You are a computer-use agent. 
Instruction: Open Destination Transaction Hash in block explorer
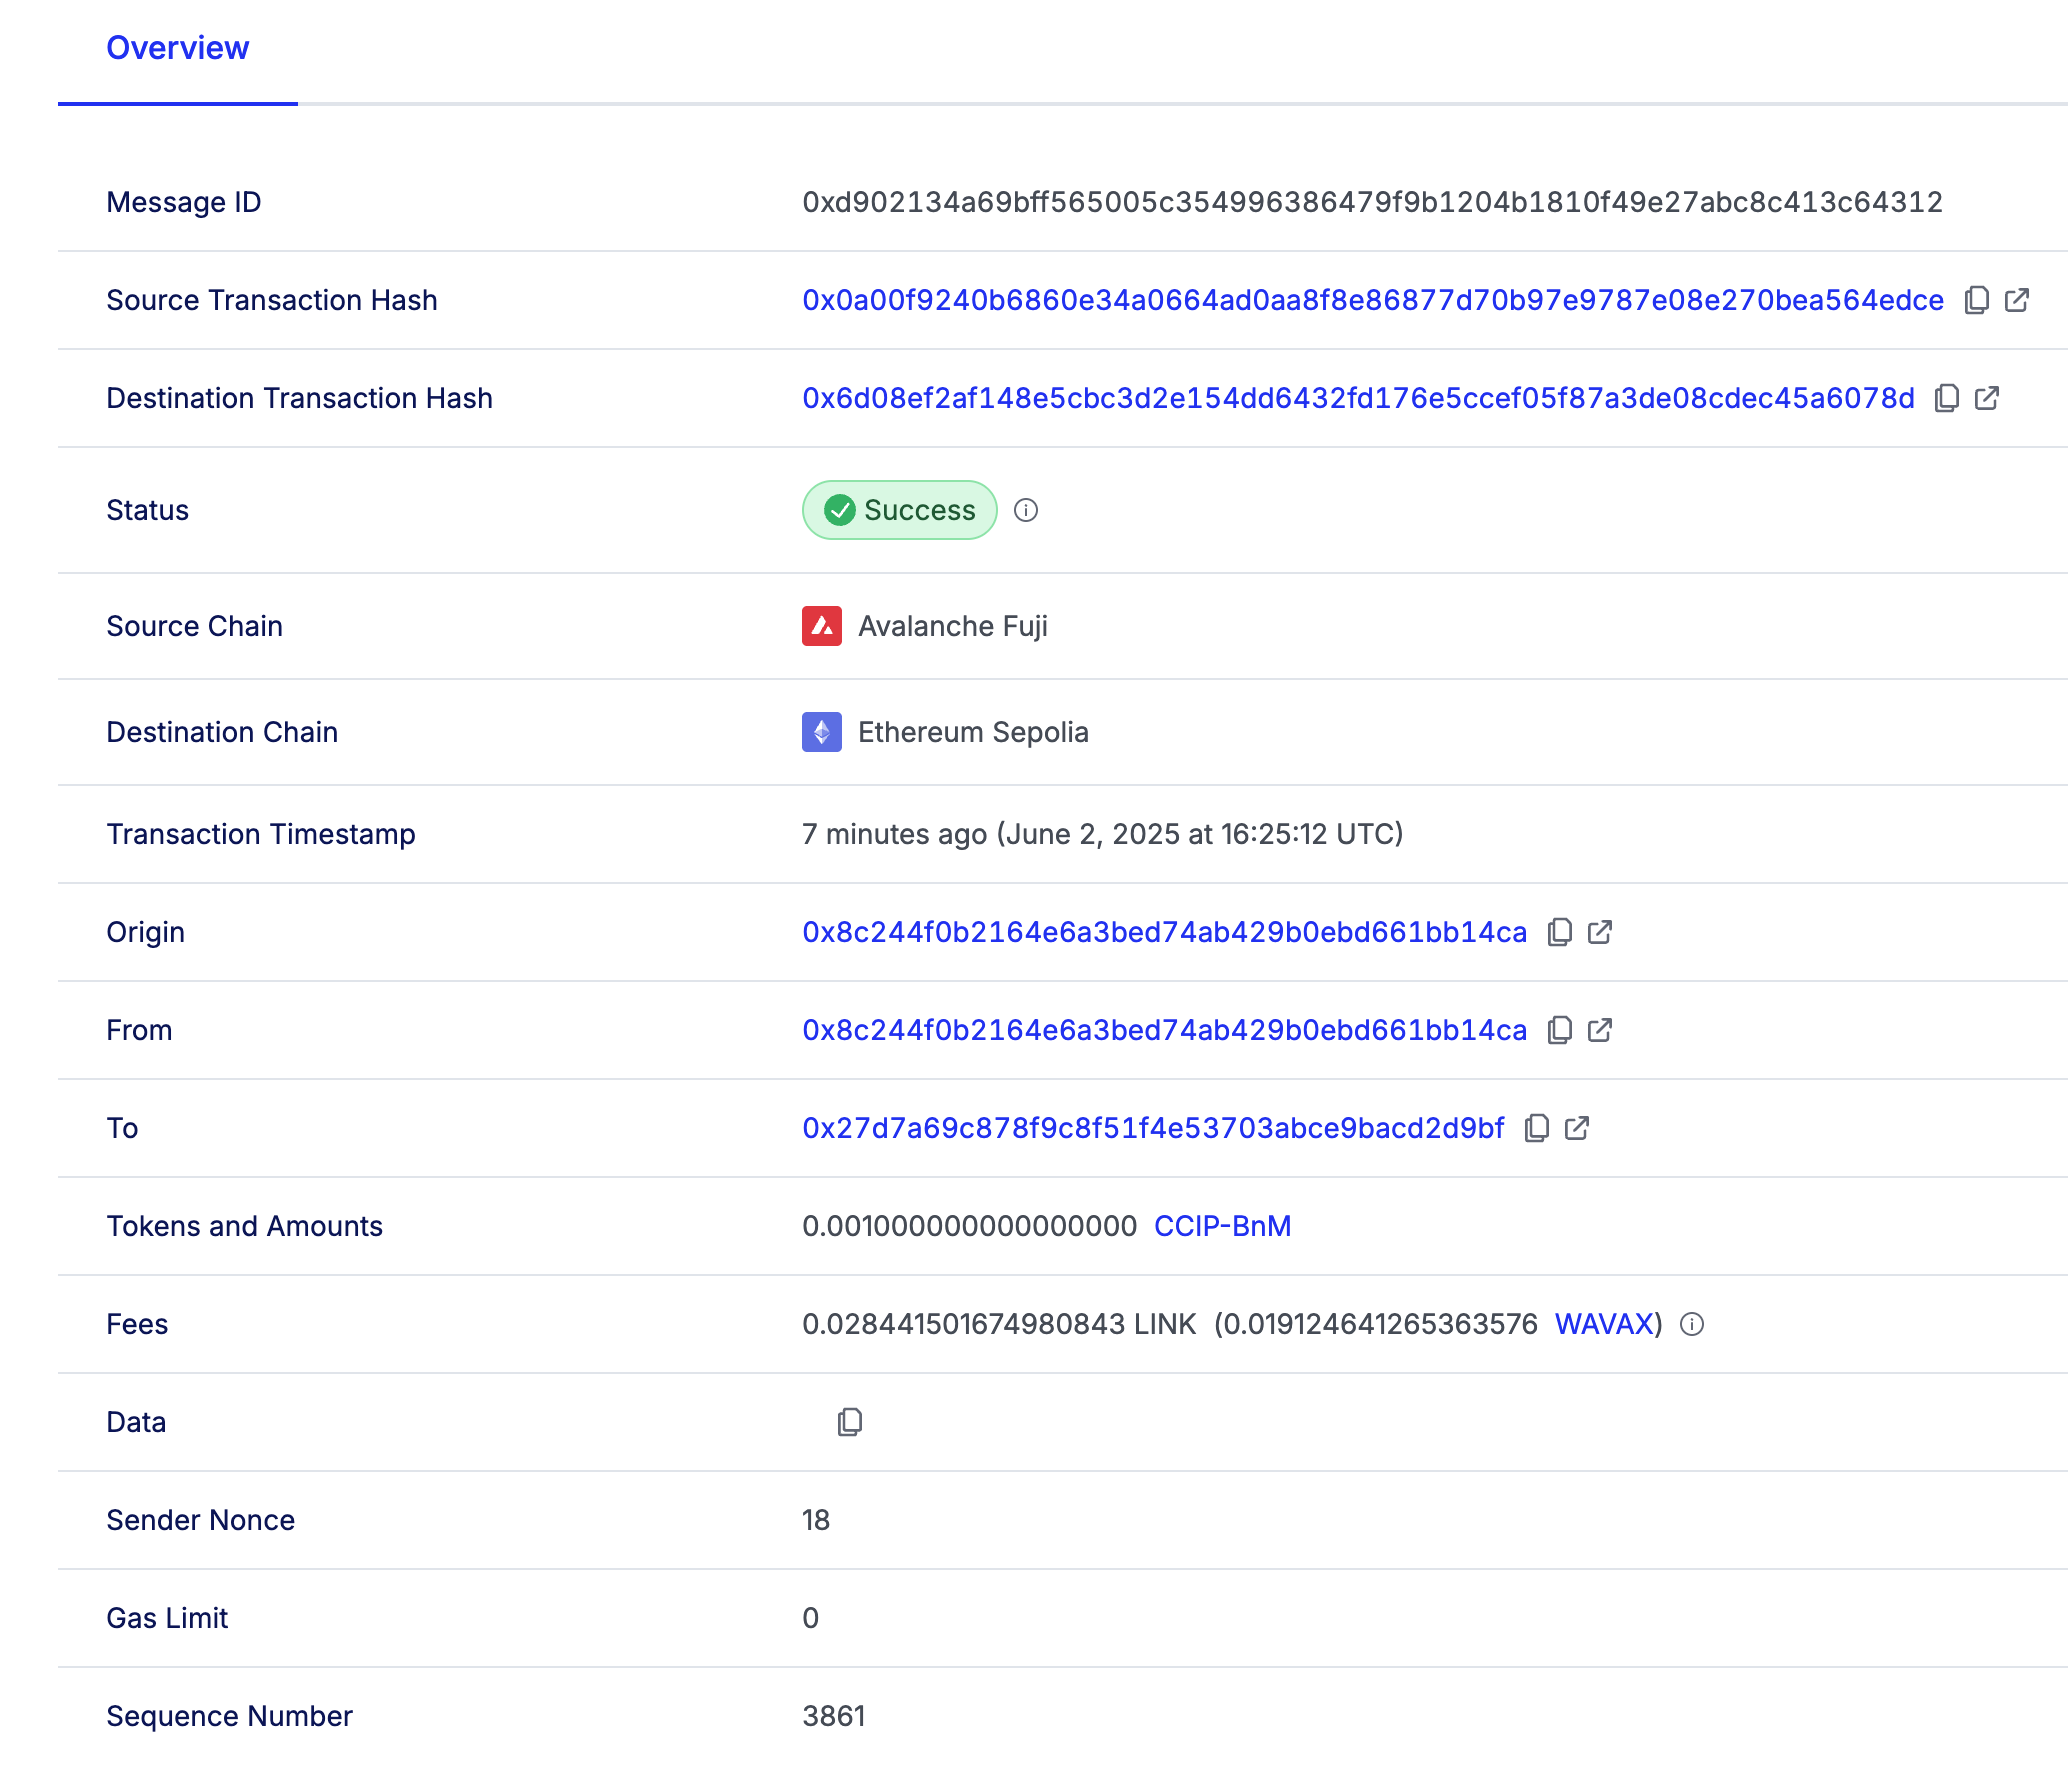1986,397
